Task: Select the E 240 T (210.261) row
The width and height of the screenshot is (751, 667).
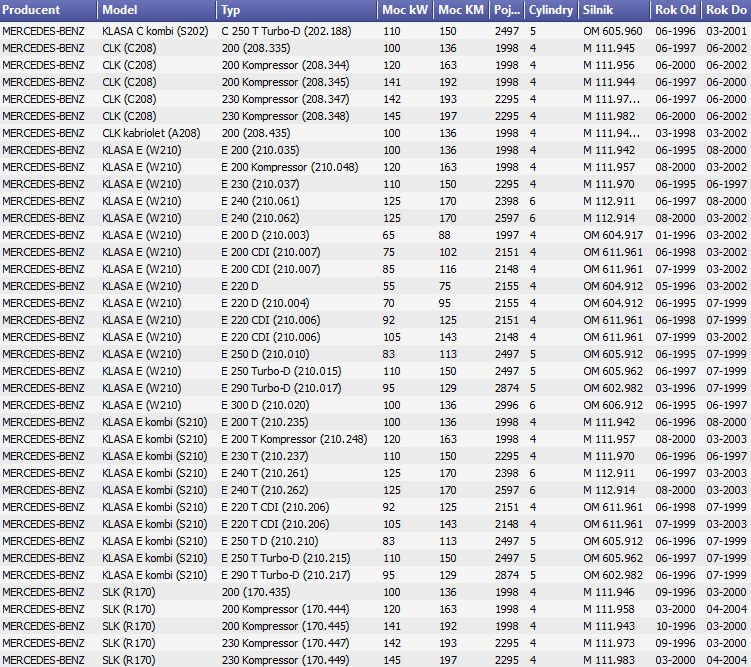Action: tap(376, 473)
